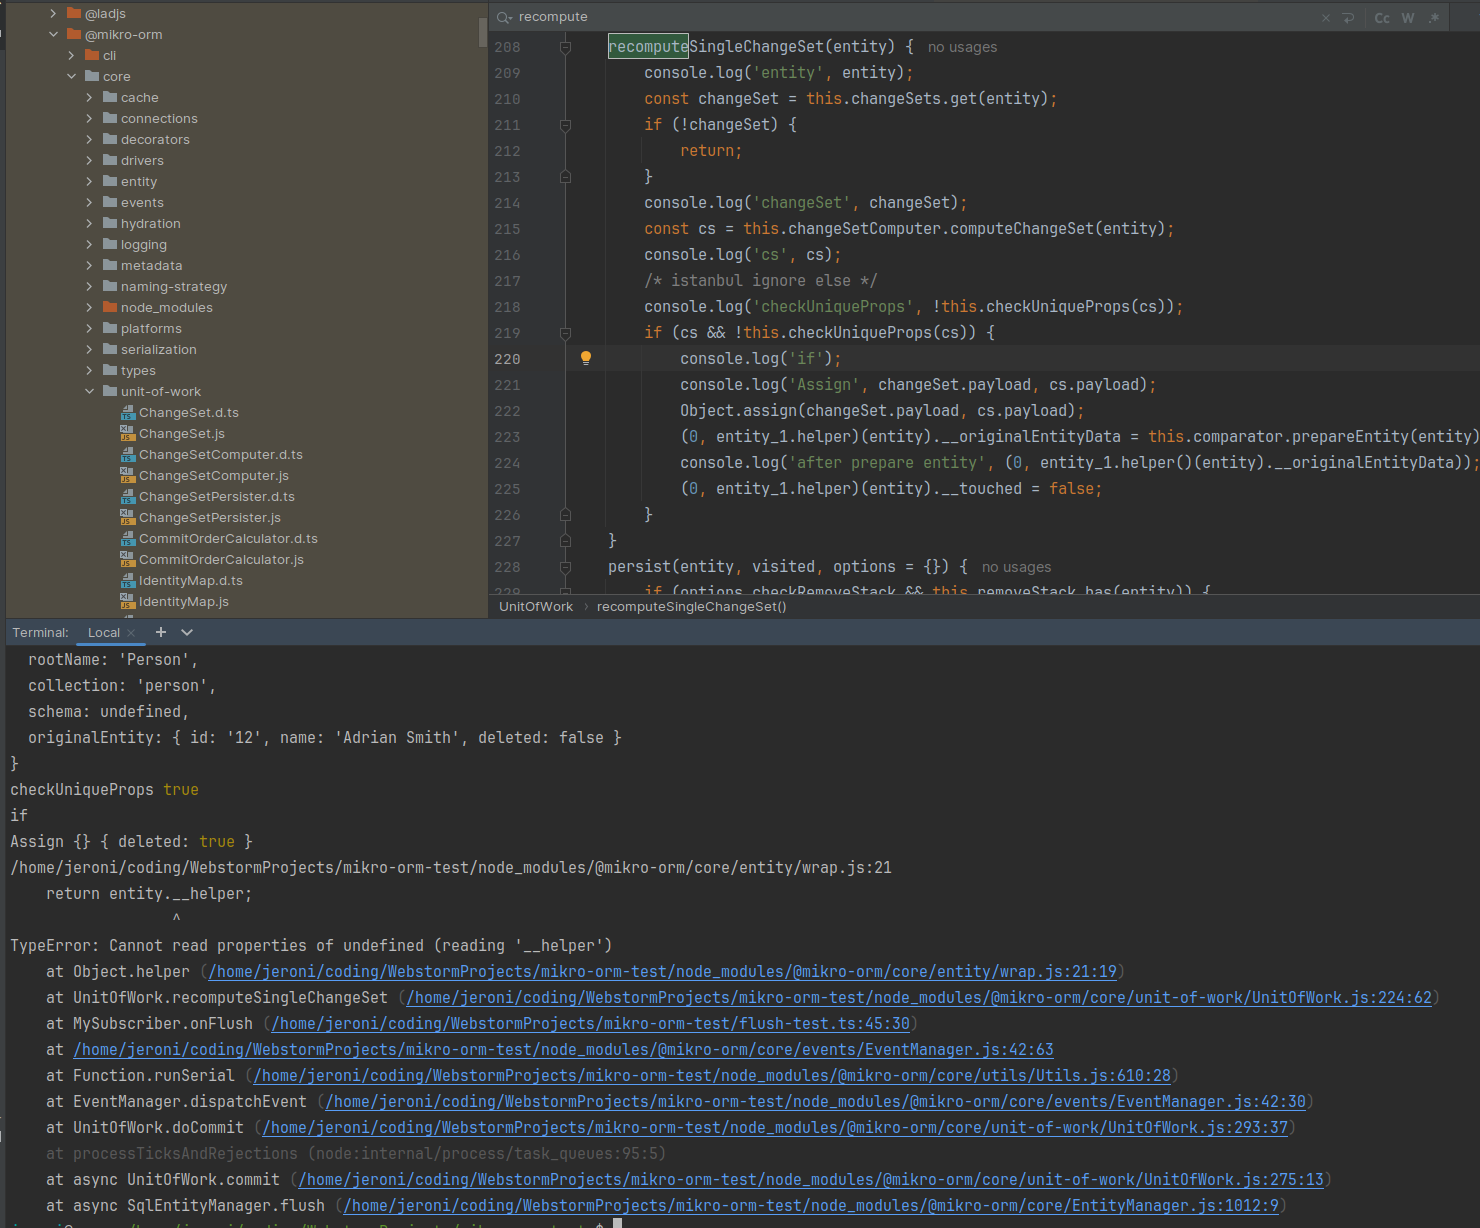This screenshot has width=1480, height=1228.
Task: Click the curved arrow icon in the search bar
Action: (1349, 17)
